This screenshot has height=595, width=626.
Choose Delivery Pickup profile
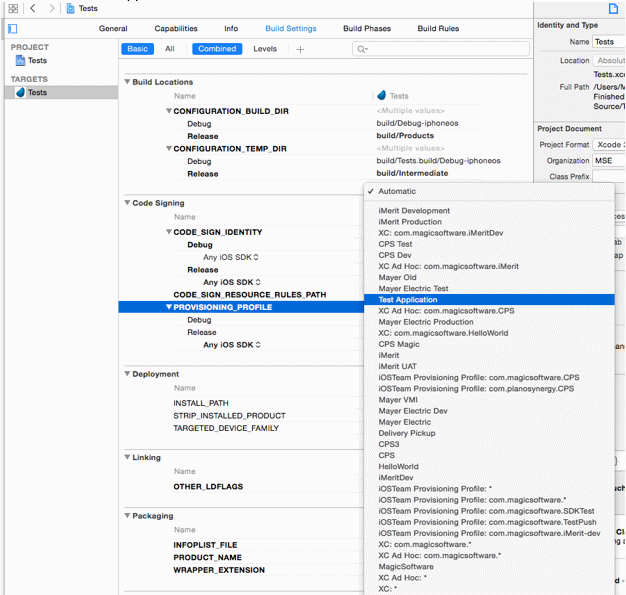click(489, 433)
